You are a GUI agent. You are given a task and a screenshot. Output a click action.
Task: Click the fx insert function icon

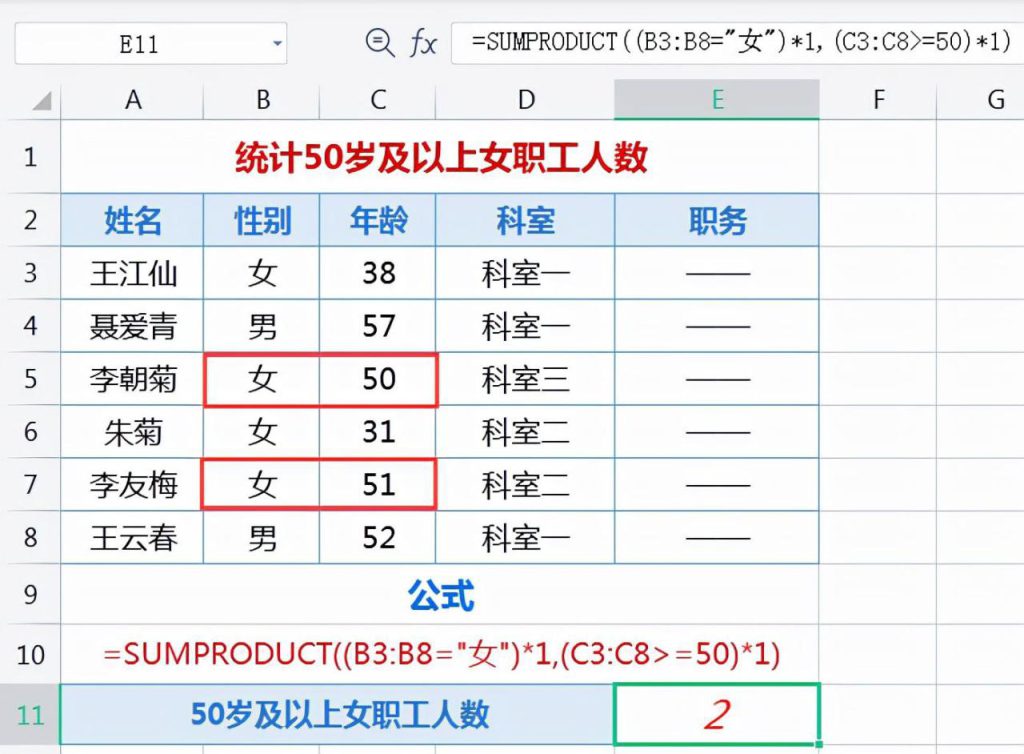point(422,44)
